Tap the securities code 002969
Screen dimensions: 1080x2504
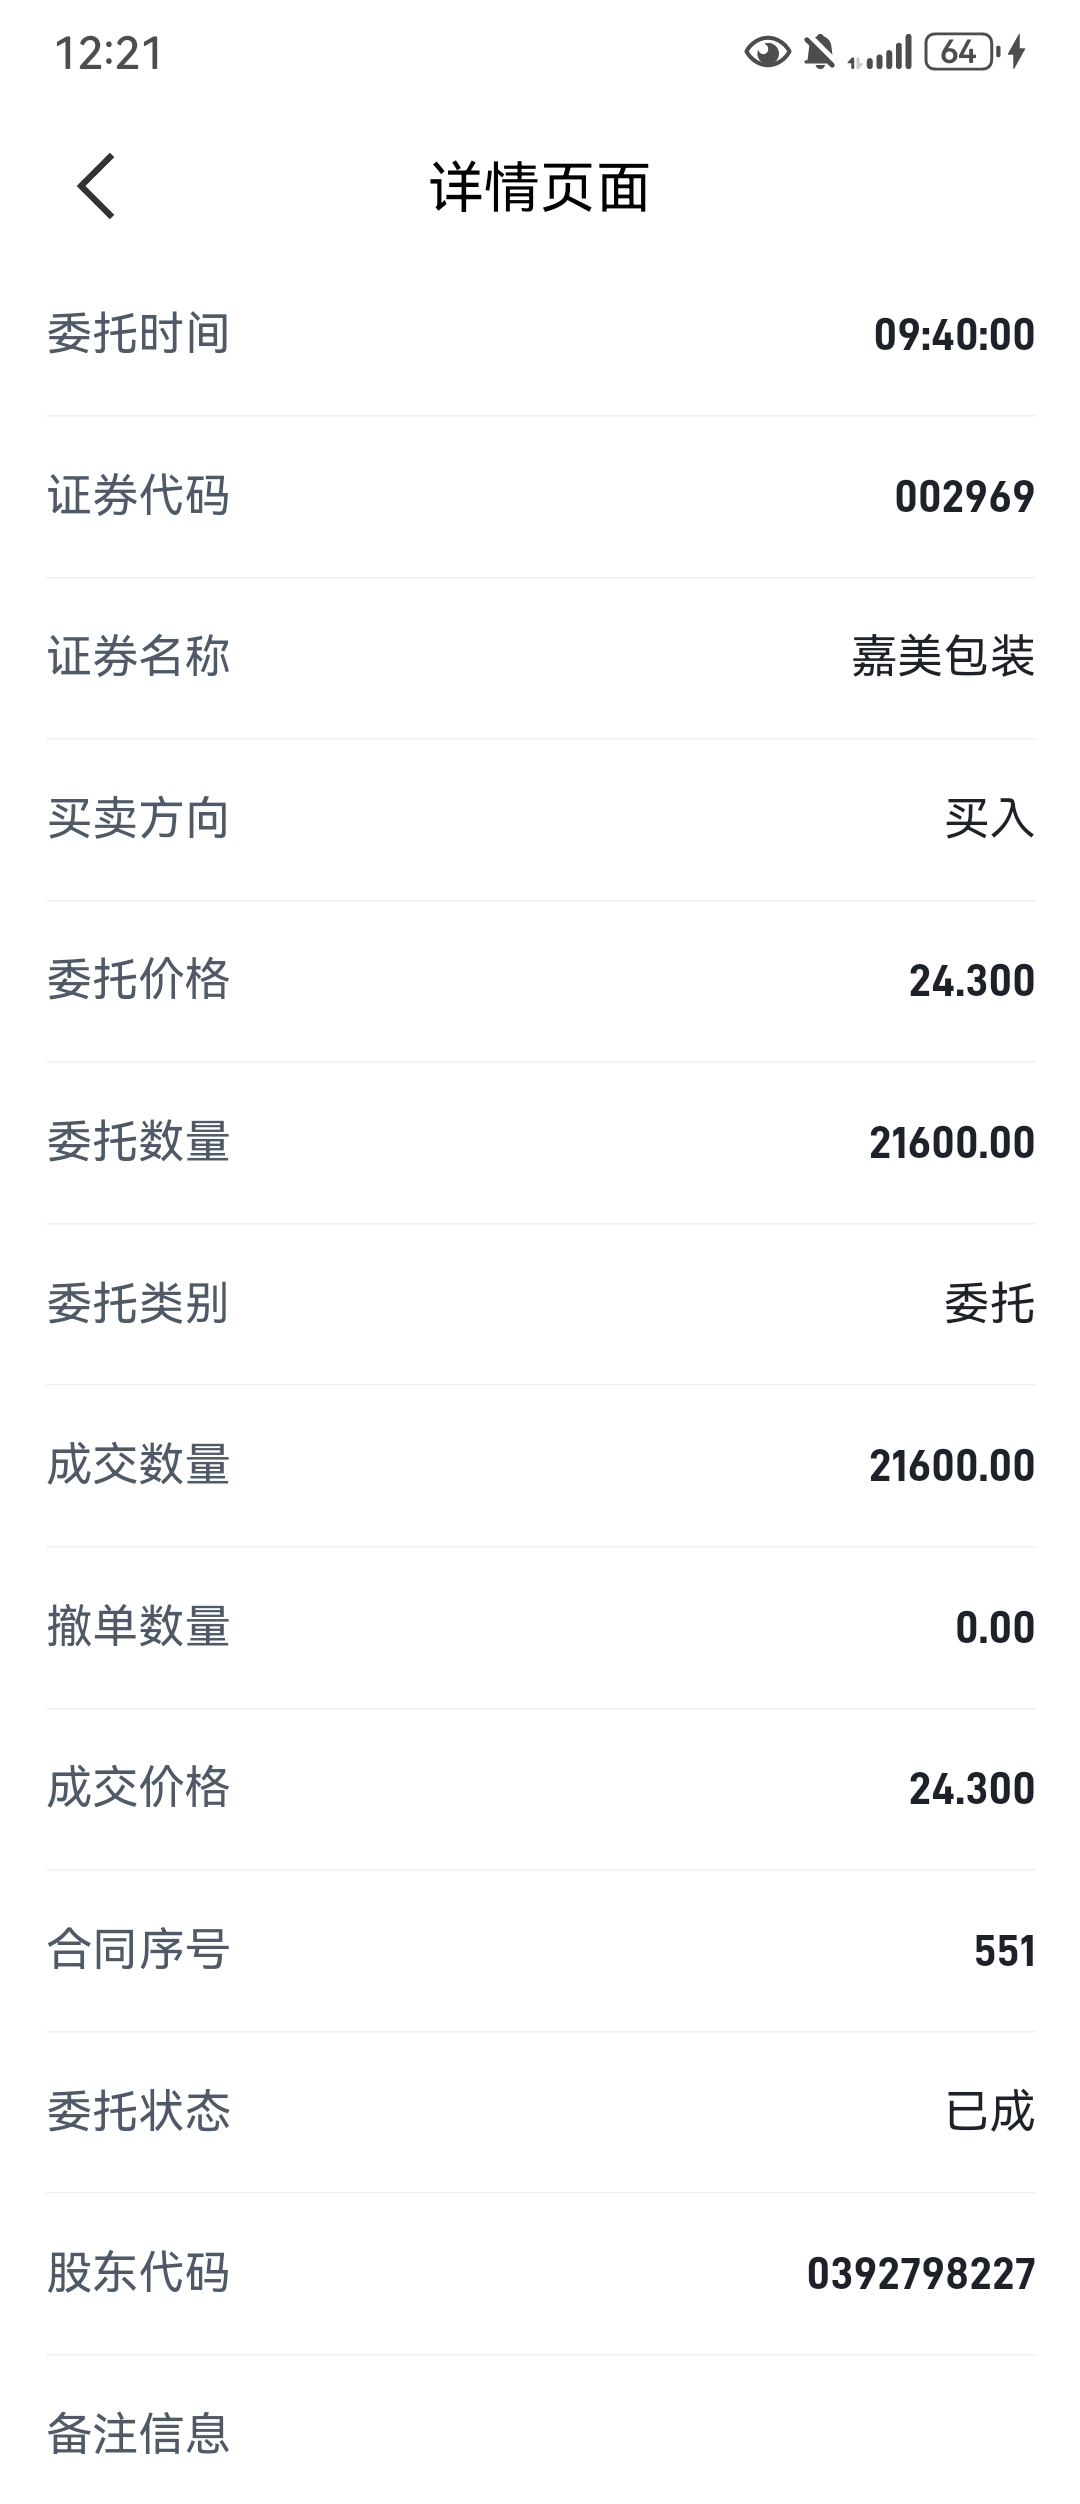[964, 496]
